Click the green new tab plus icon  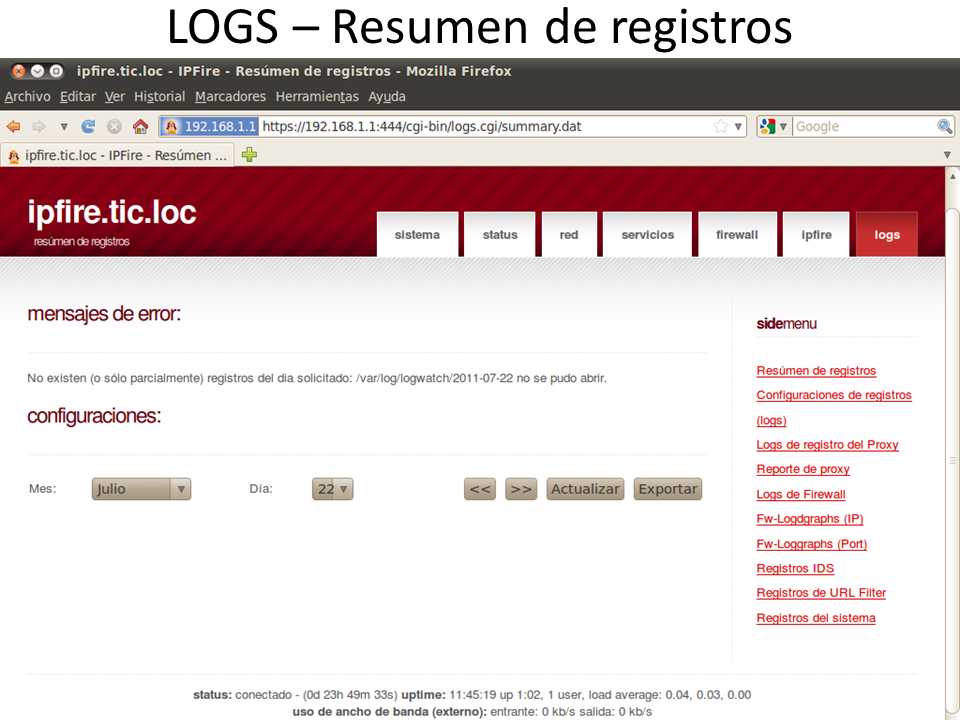pyautogui.click(x=249, y=155)
